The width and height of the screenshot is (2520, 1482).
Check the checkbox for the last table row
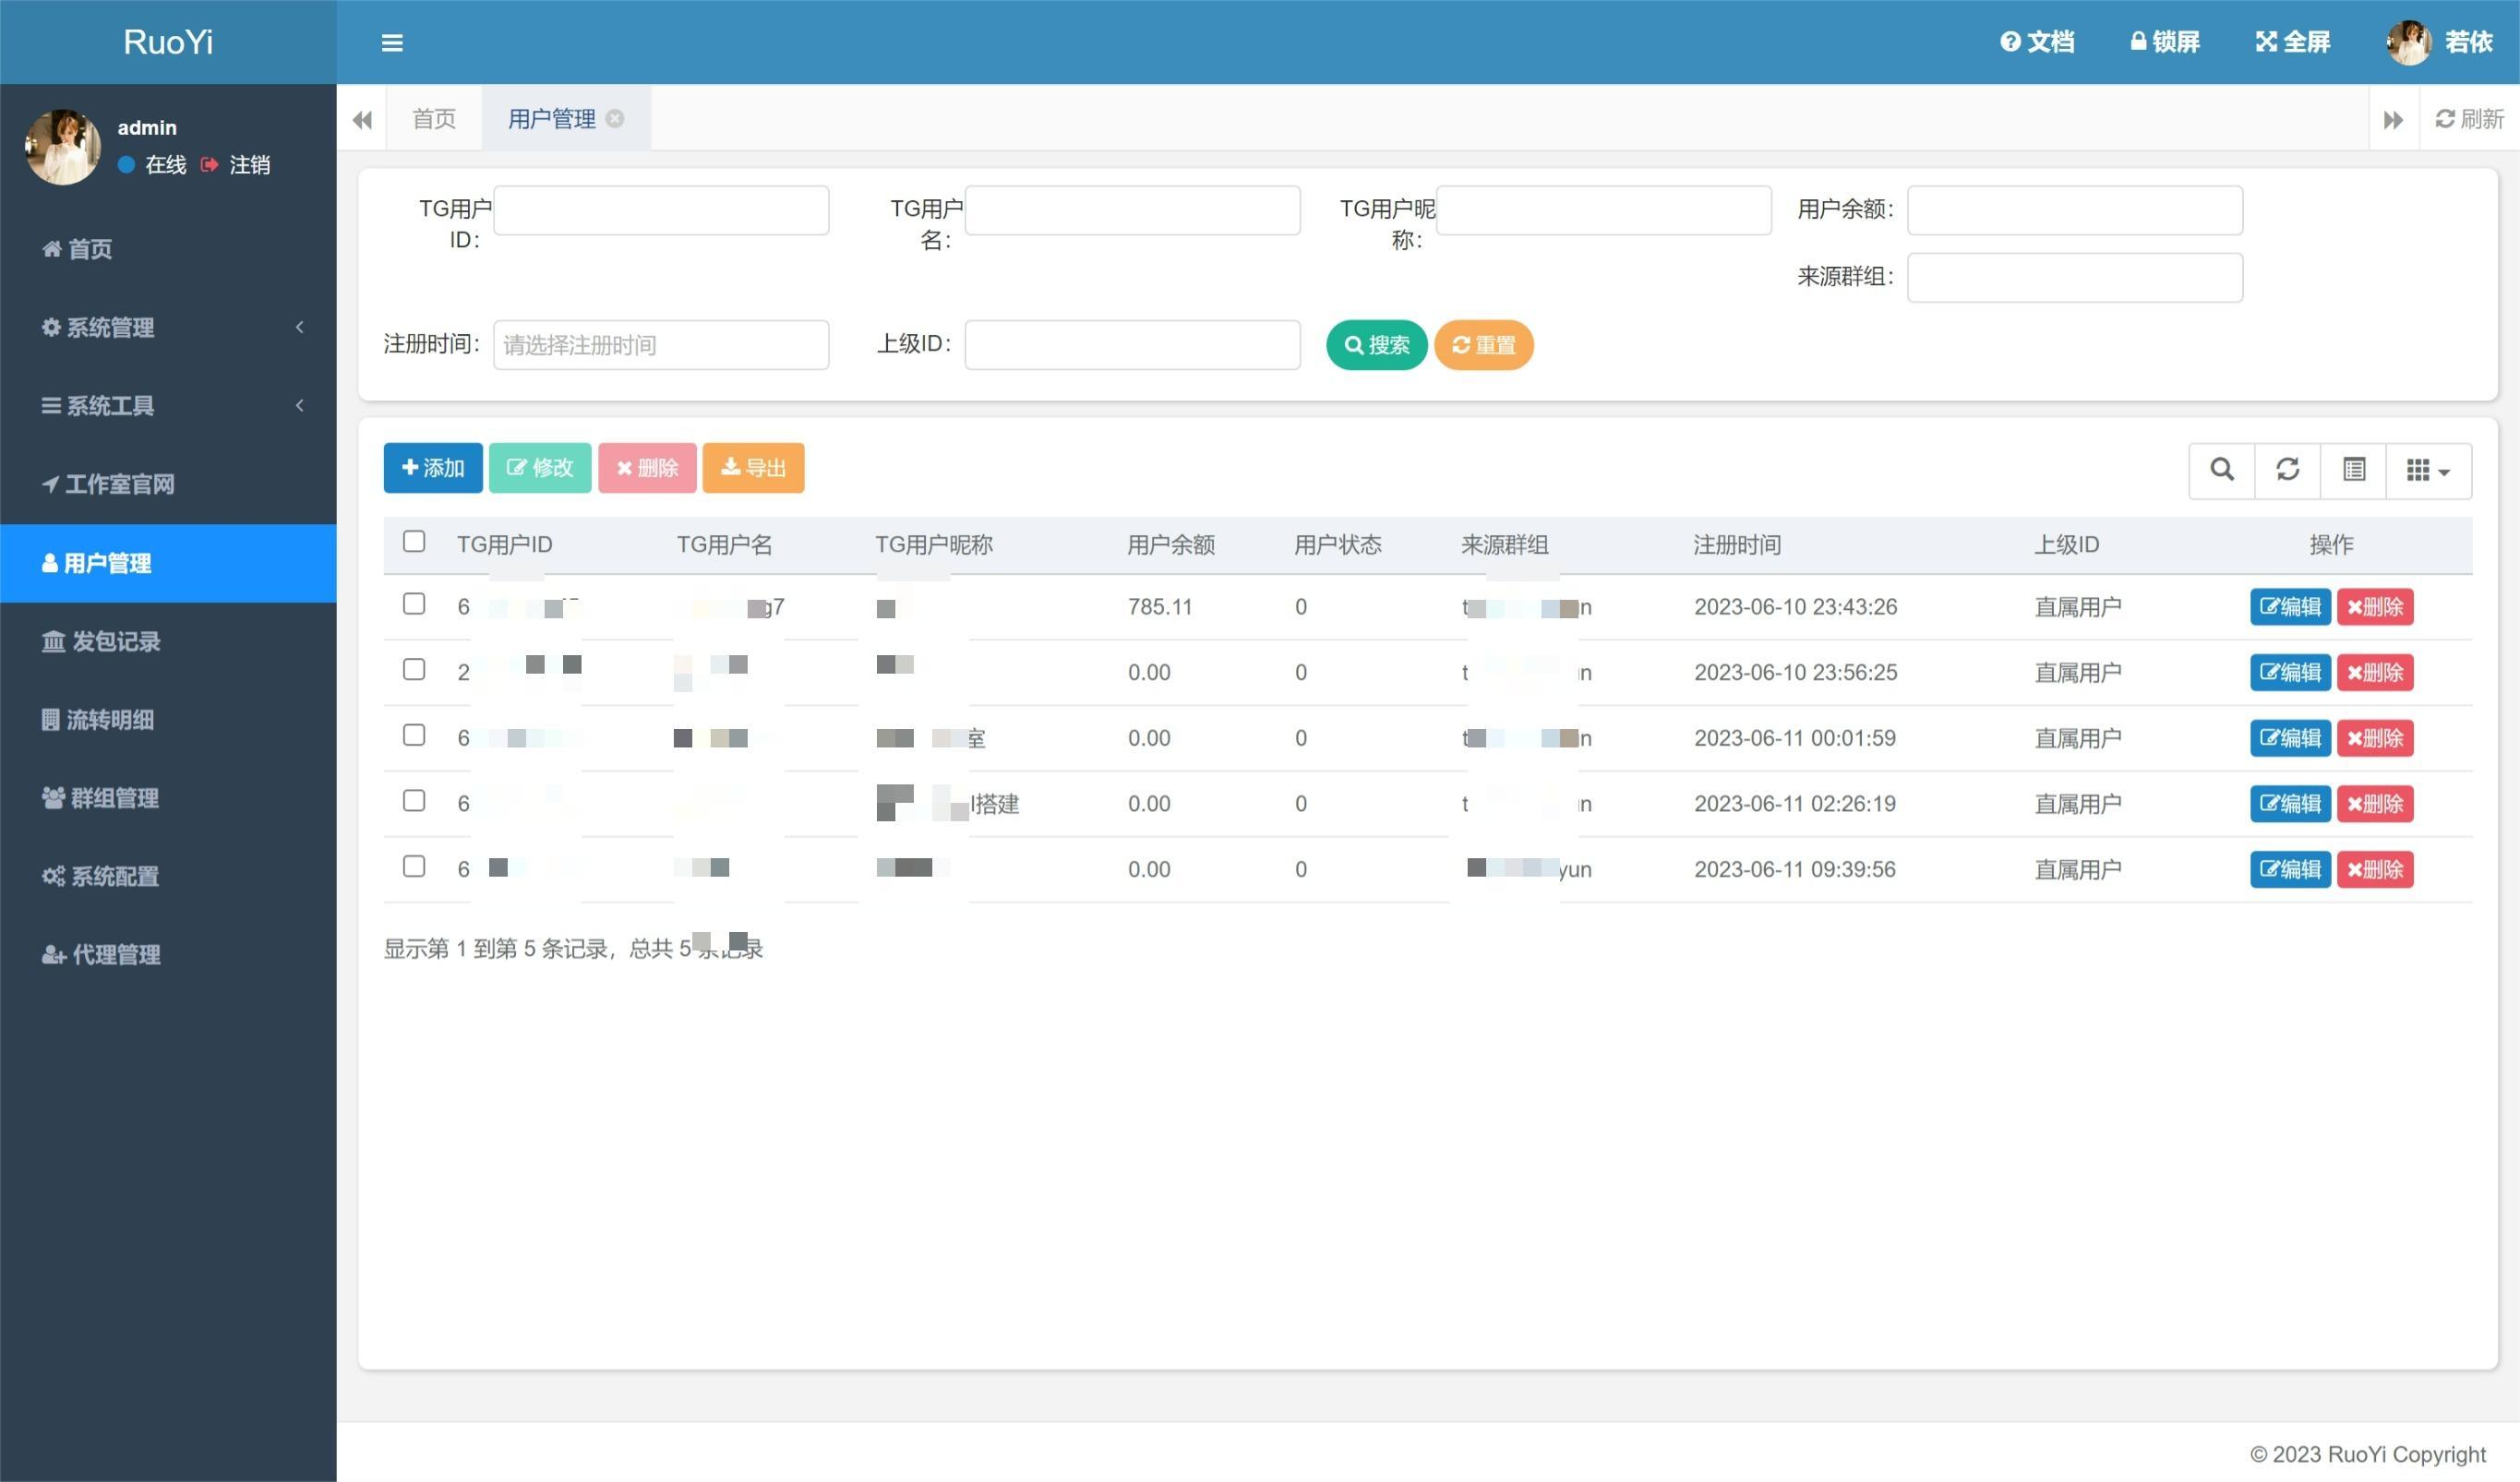(414, 866)
